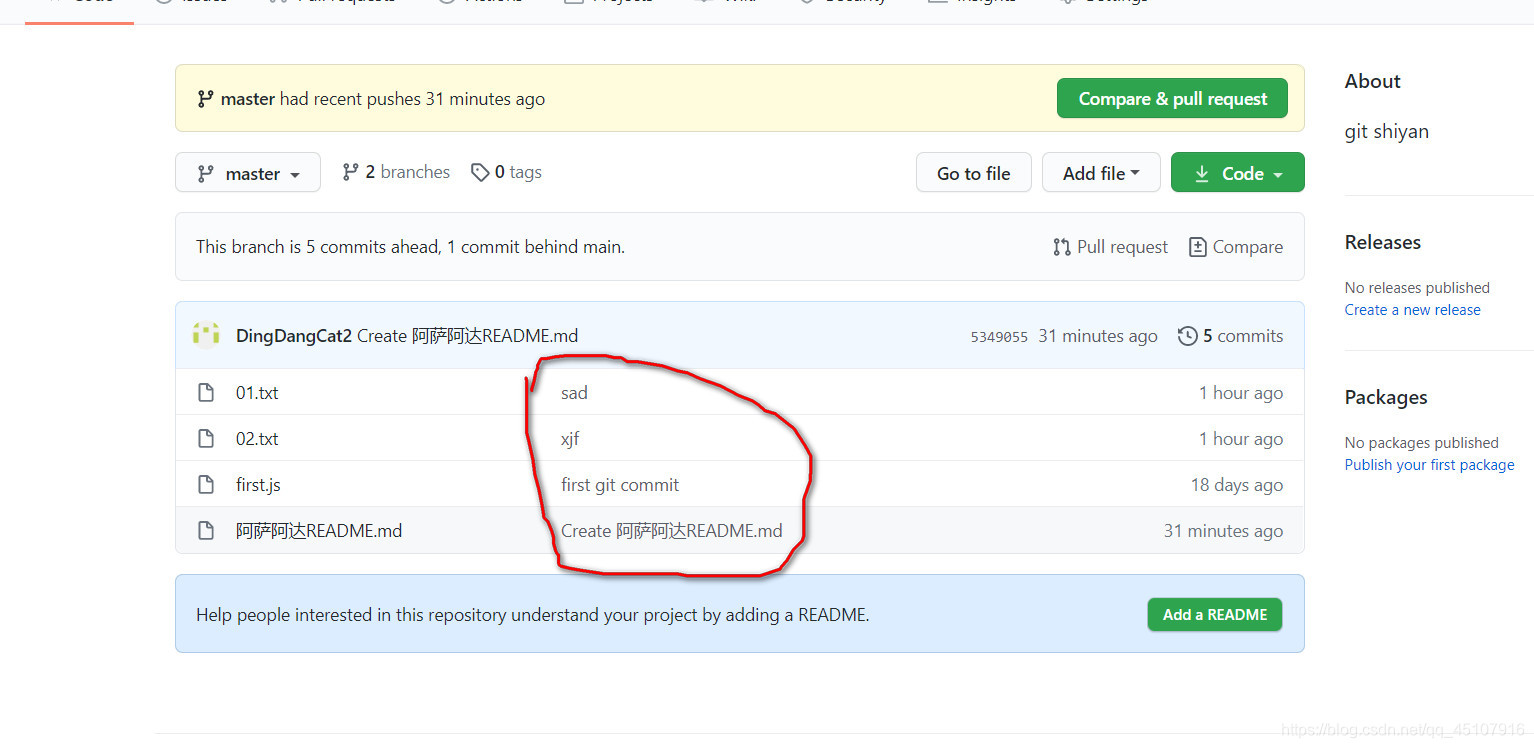Click "Publish your first package" link
The width and height of the screenshot is (1534, 748).
click(x=1430, y=465)
